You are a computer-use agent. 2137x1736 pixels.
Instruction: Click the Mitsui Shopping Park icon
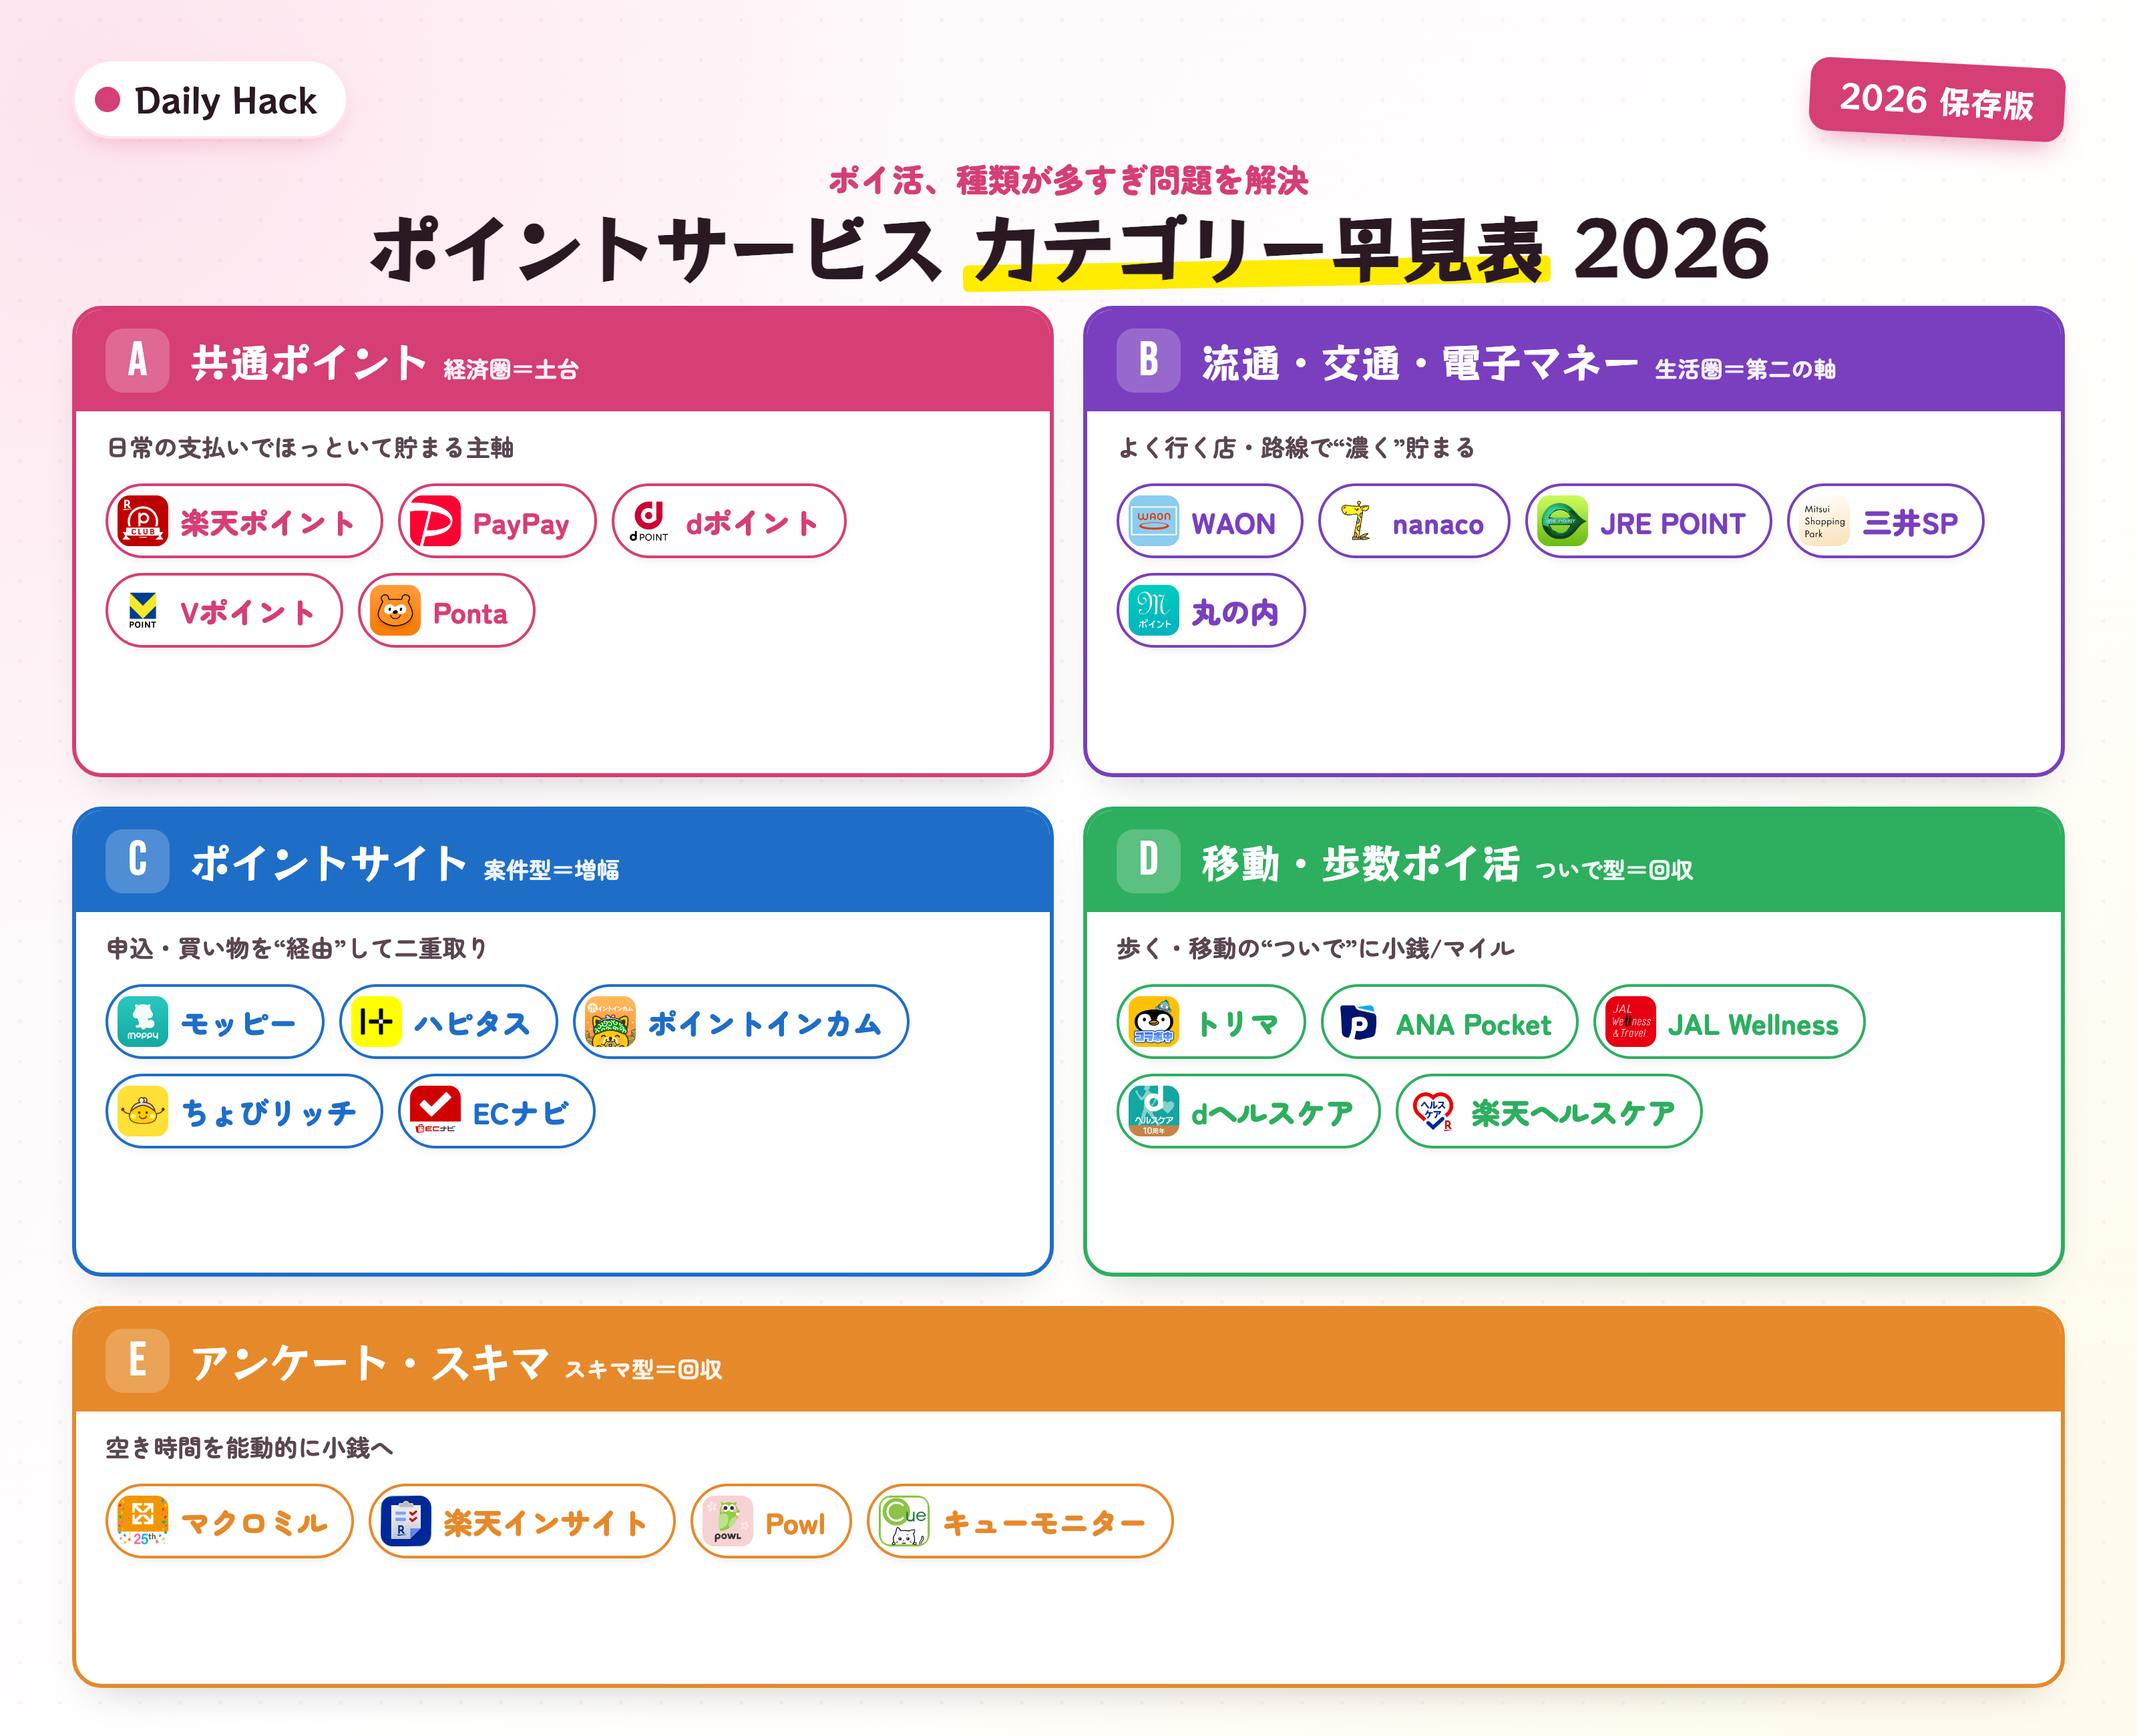click(1824, 521)
